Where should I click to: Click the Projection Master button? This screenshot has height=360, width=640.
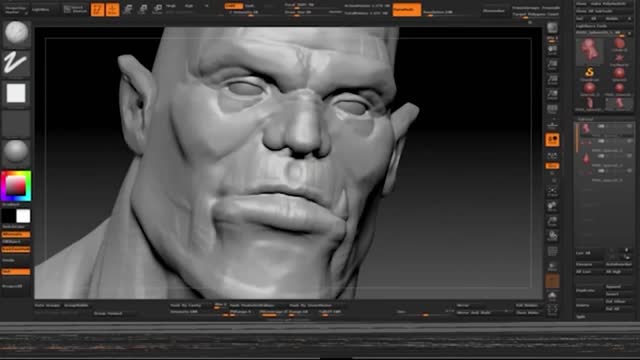[16, 10]
